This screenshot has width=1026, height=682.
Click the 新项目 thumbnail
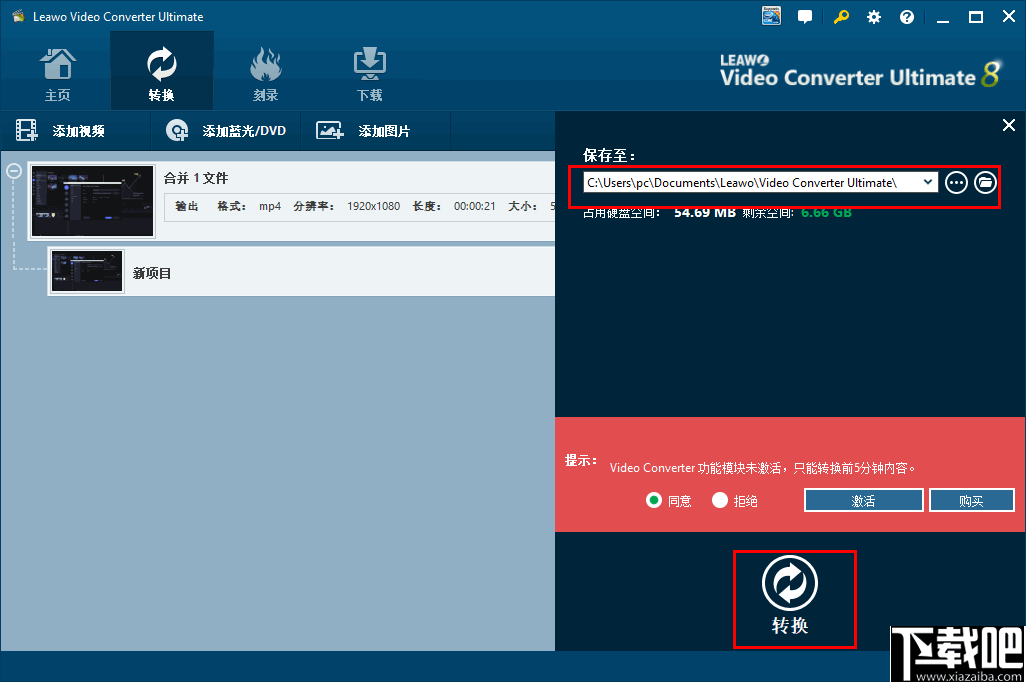click(x=87, y=271)
